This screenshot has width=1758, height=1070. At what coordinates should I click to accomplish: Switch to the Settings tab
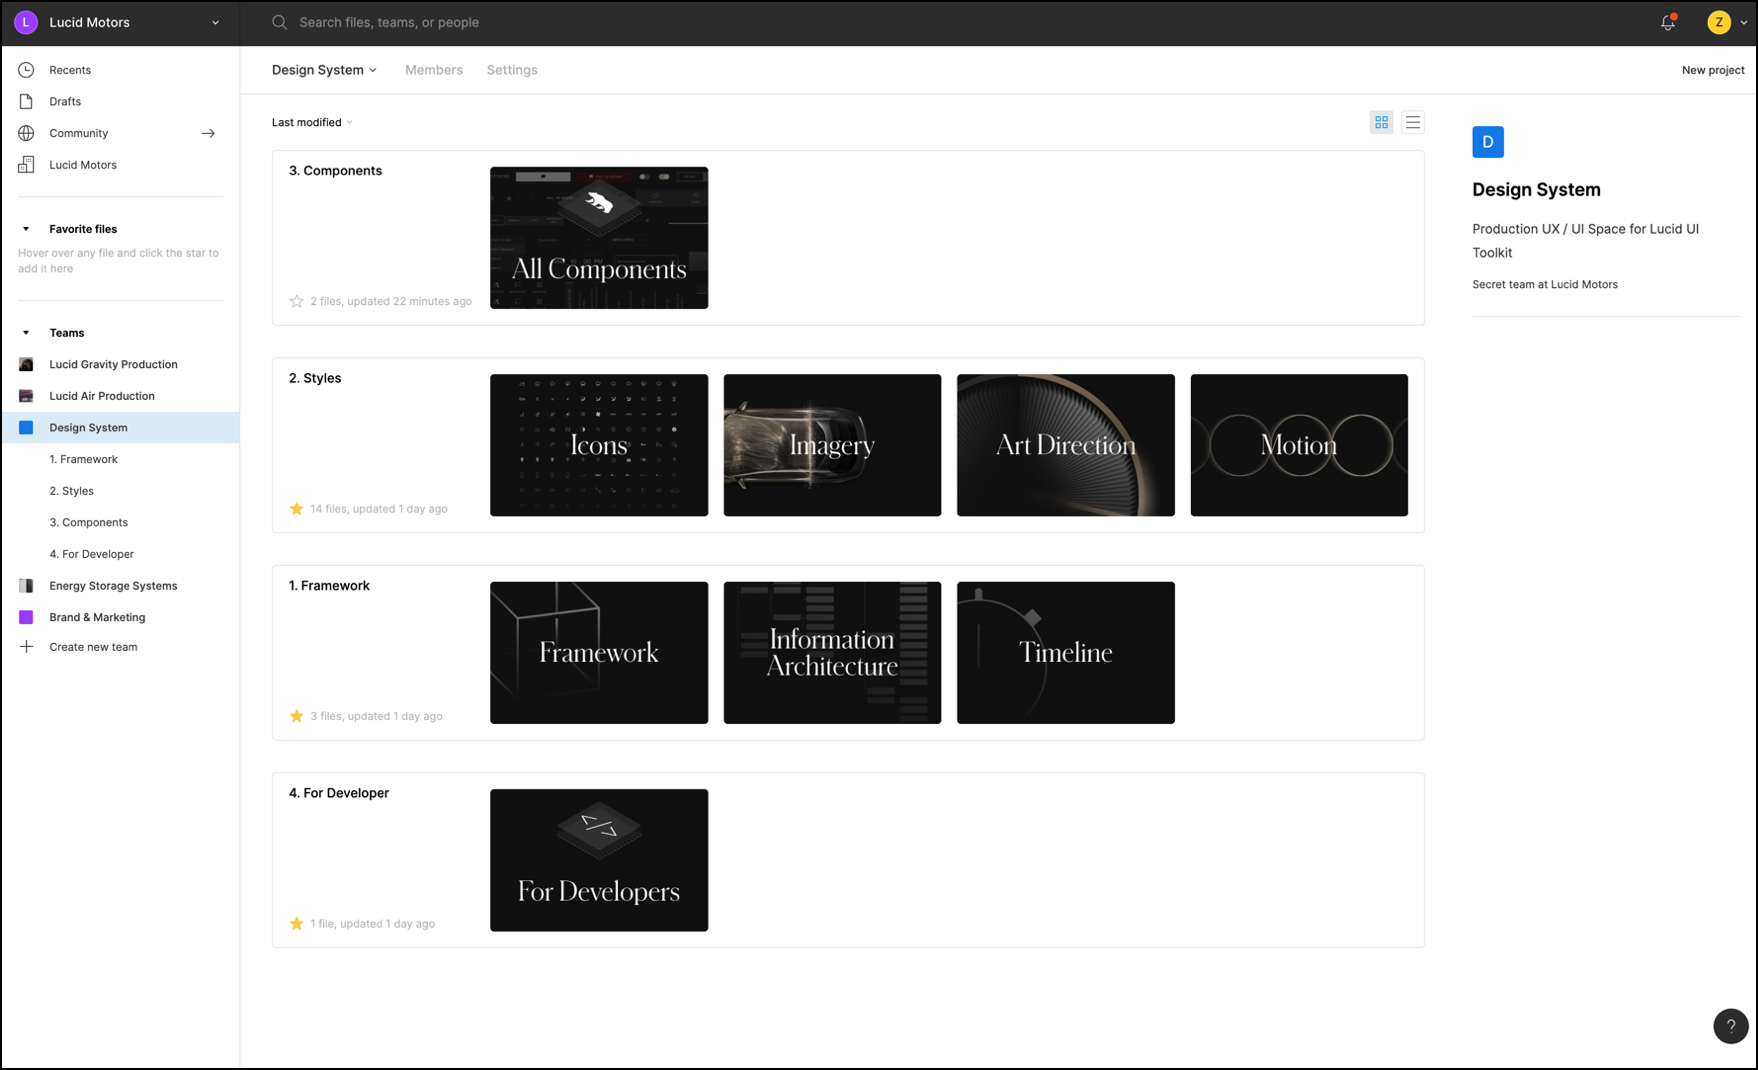tap(512, 70)
